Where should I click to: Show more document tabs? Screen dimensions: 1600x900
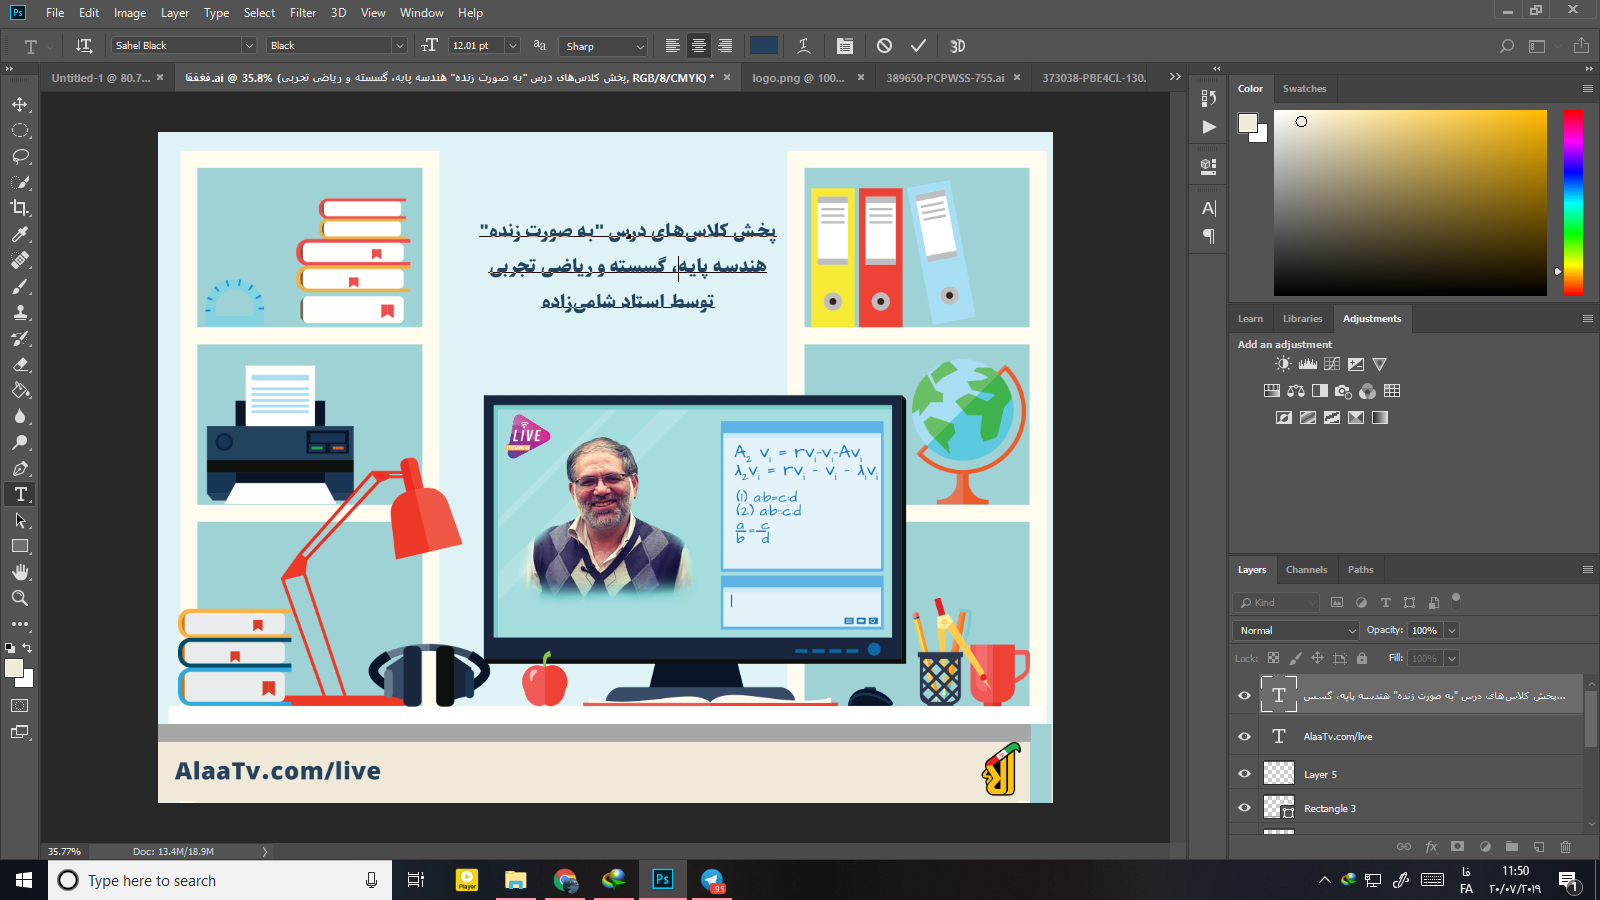point(1175,77)
